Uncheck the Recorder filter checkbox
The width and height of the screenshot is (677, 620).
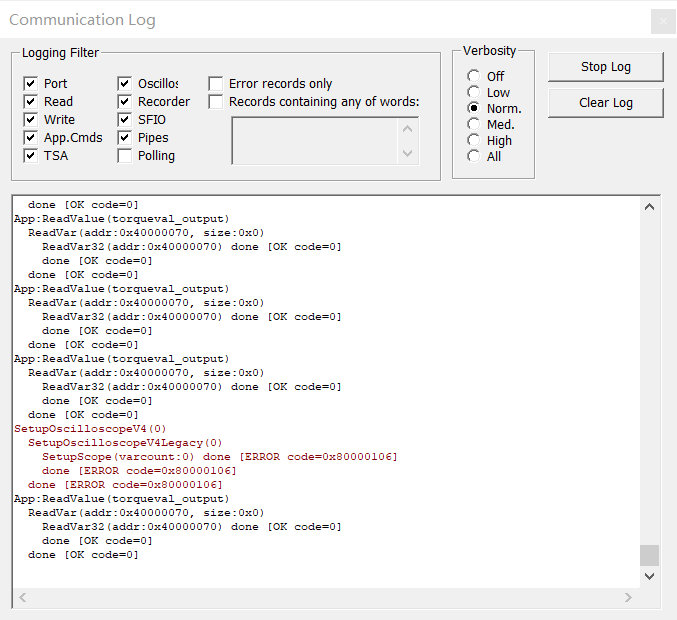125,102
